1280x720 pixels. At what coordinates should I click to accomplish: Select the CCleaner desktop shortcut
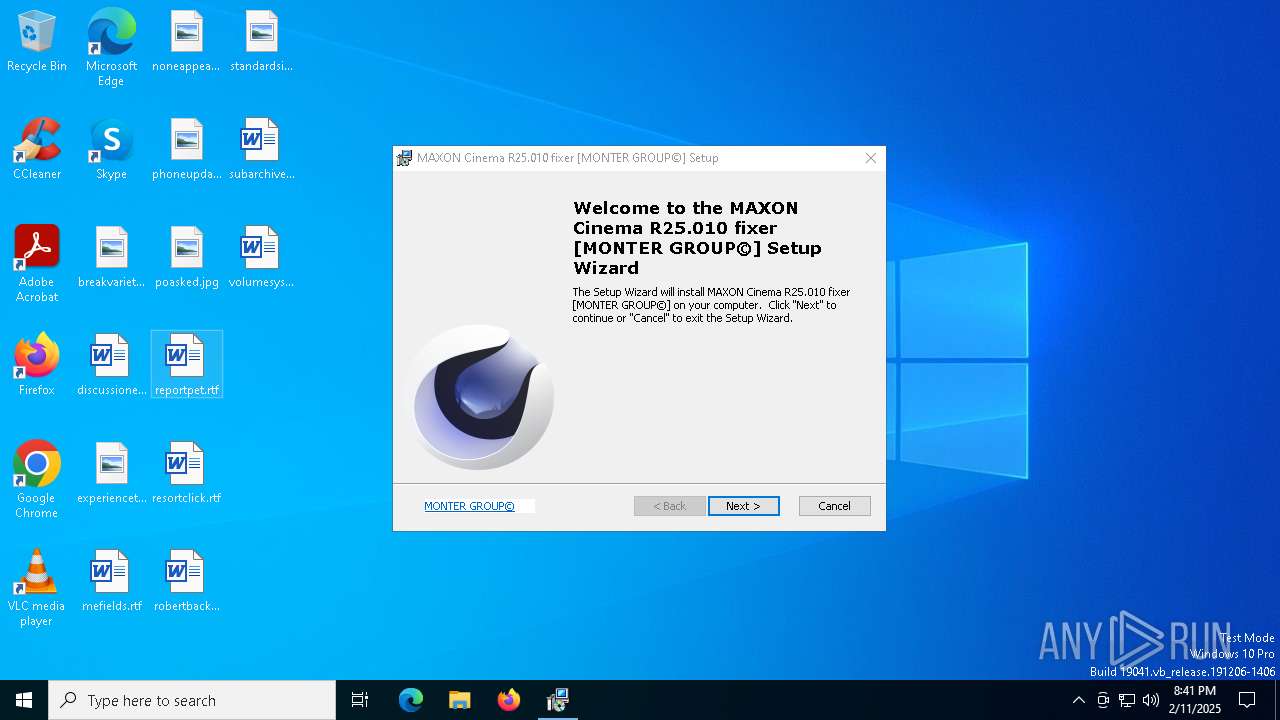coord(37,150)
